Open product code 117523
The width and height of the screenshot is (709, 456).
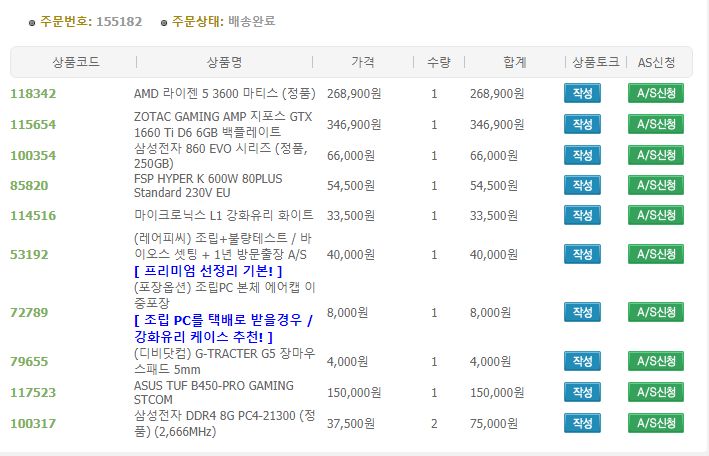[33, 392]
